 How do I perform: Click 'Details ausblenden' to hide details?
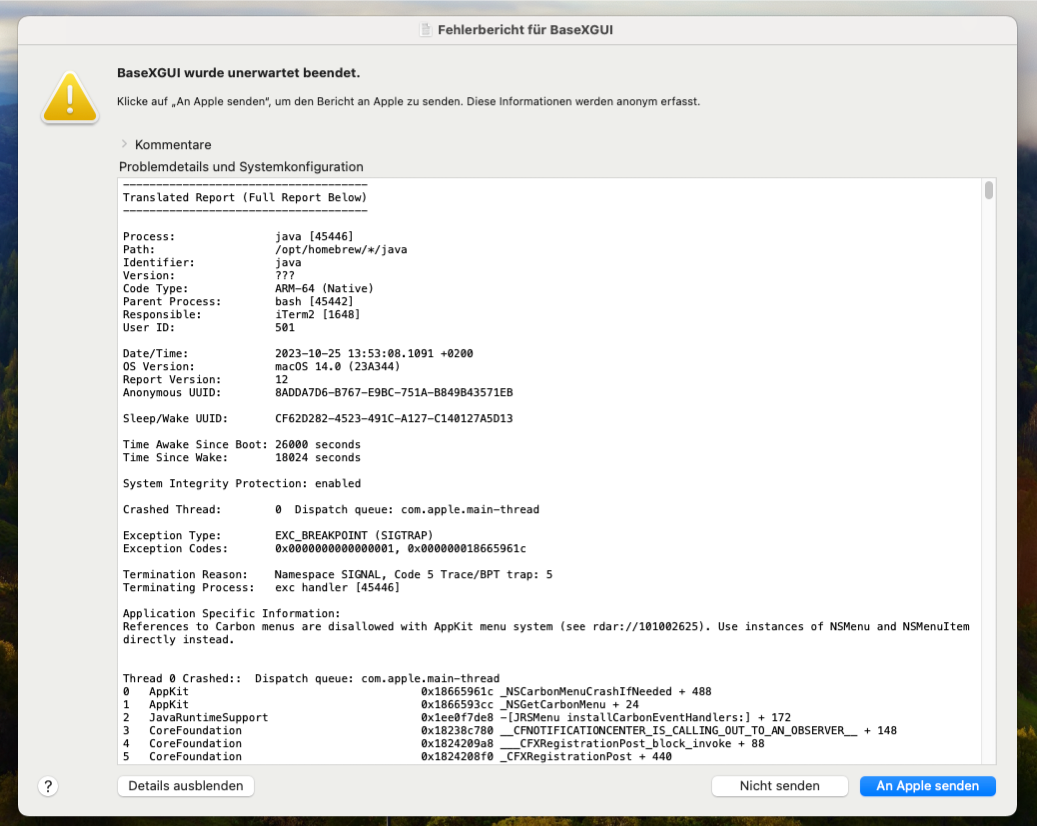pos(186,786)
